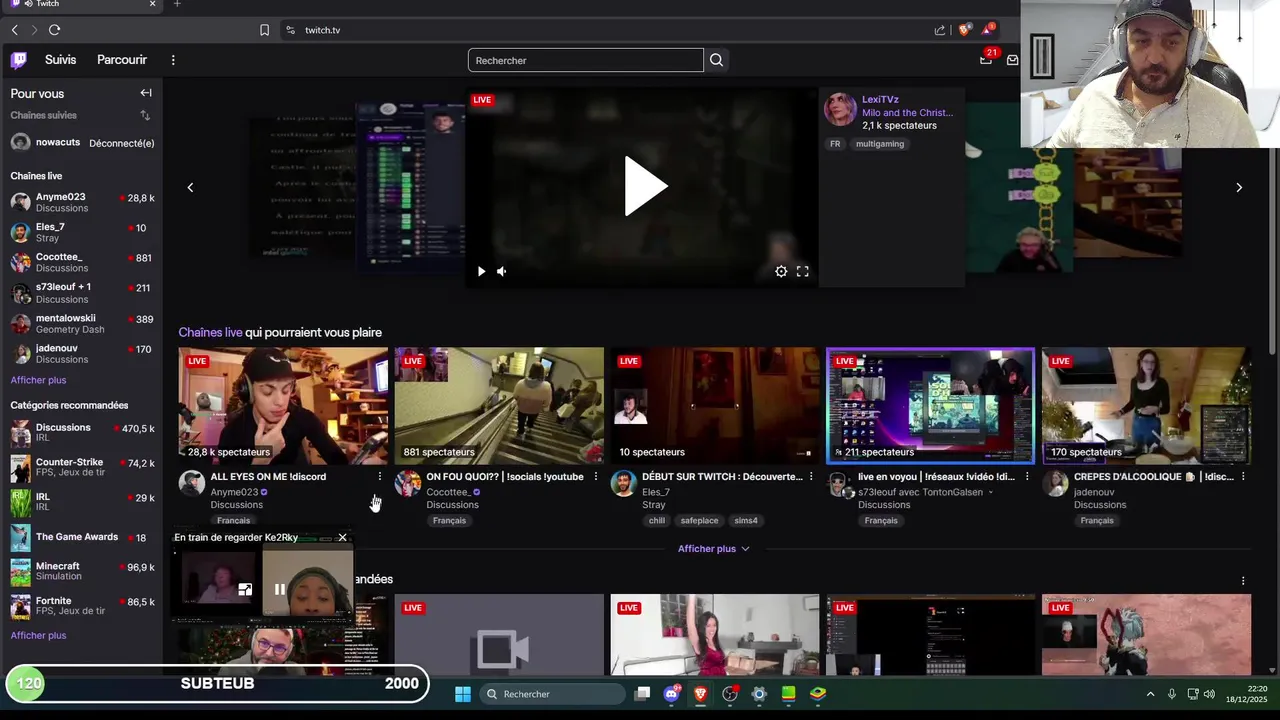Close the Ke2Rky mini player

[342, 538]
